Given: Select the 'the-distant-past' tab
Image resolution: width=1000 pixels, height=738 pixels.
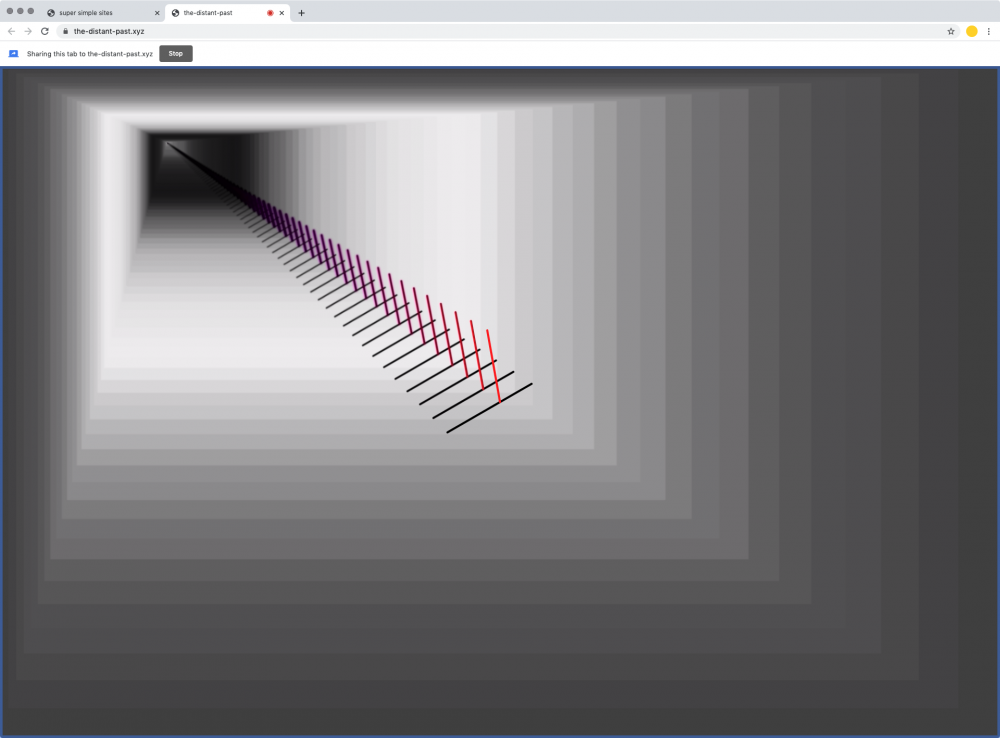Looking at the screenshot, I should [228, 13].
